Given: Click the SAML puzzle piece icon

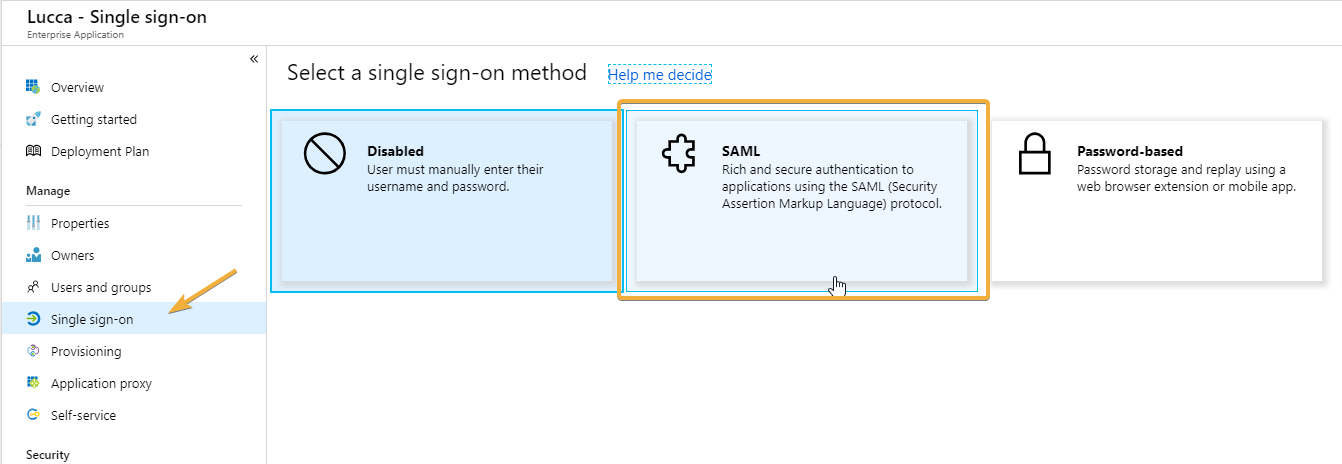Looking at the screenshot, I should tap(678, 154).
